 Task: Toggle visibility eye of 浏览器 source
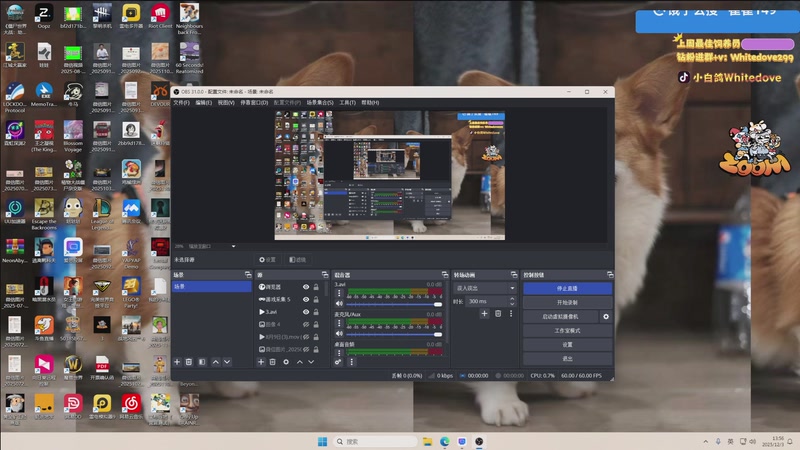pos(306,287)
